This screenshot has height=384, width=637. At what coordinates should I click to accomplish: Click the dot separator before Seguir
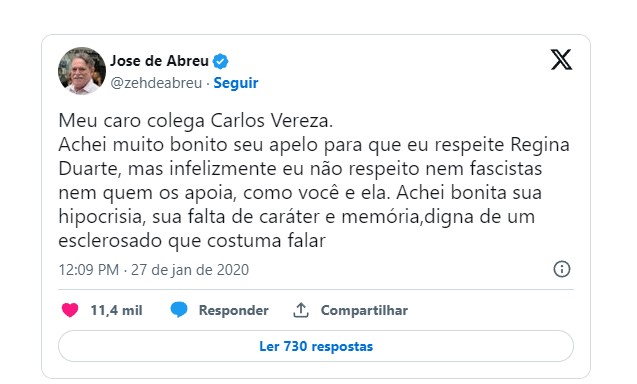(208, 83)
